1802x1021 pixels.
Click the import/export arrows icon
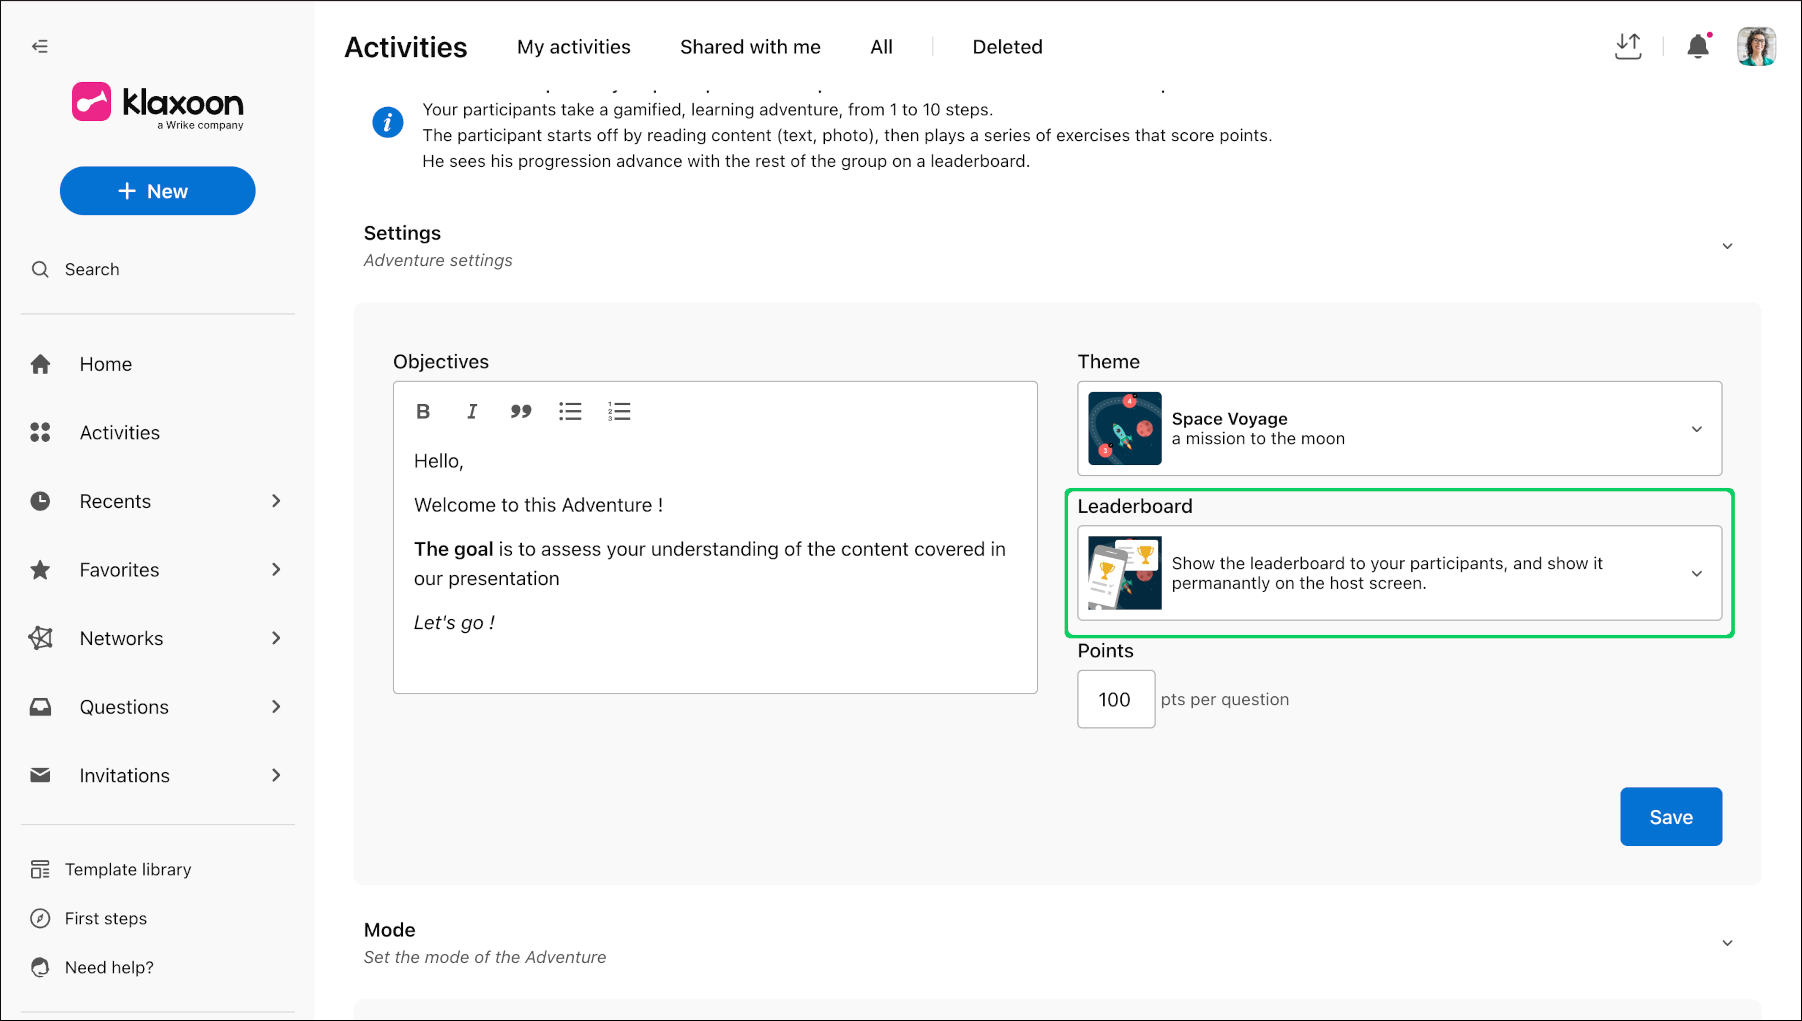[1628, 46]
